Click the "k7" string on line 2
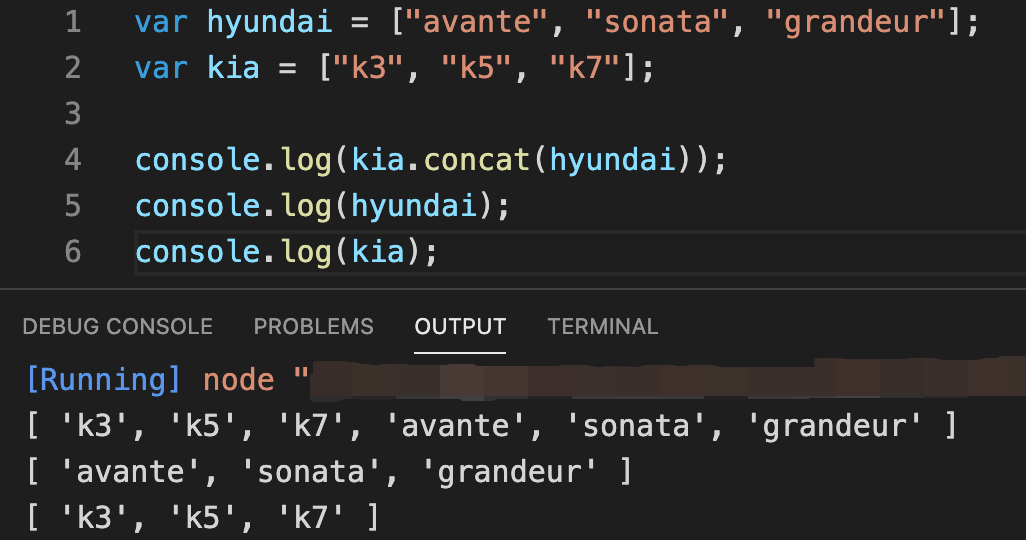The image size is (1026, 540). (x=585, y=68)
